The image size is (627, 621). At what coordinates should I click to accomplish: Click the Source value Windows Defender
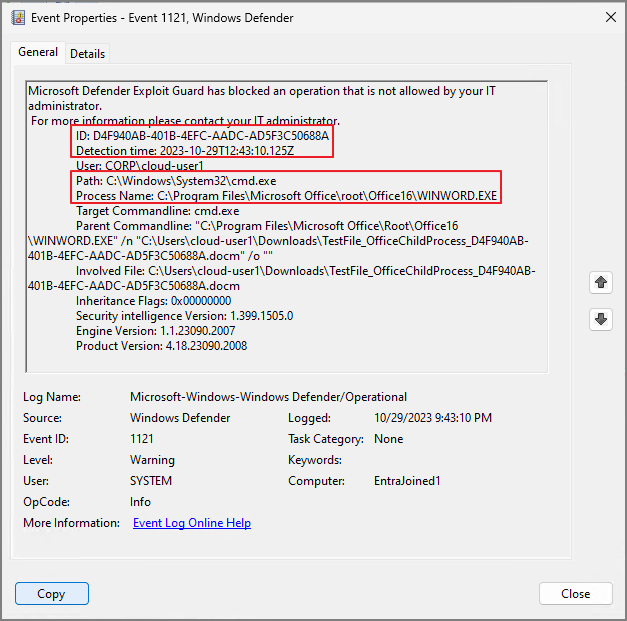pyautogui.click(x=180, y=418)
